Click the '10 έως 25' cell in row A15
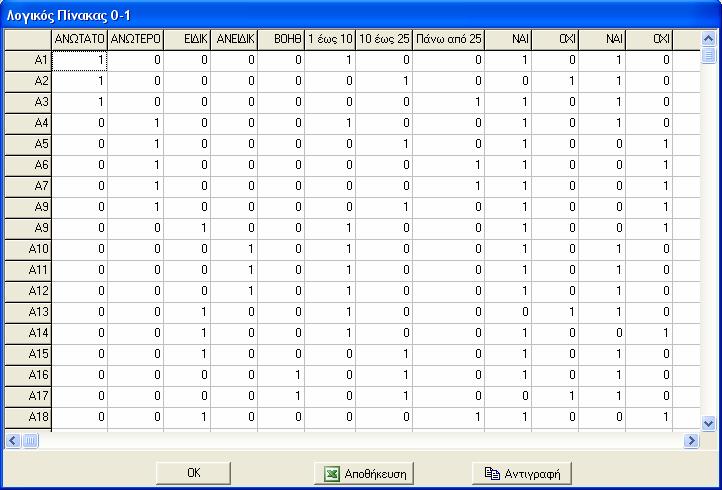Screen dimensions: 722x490 (384, 355)
